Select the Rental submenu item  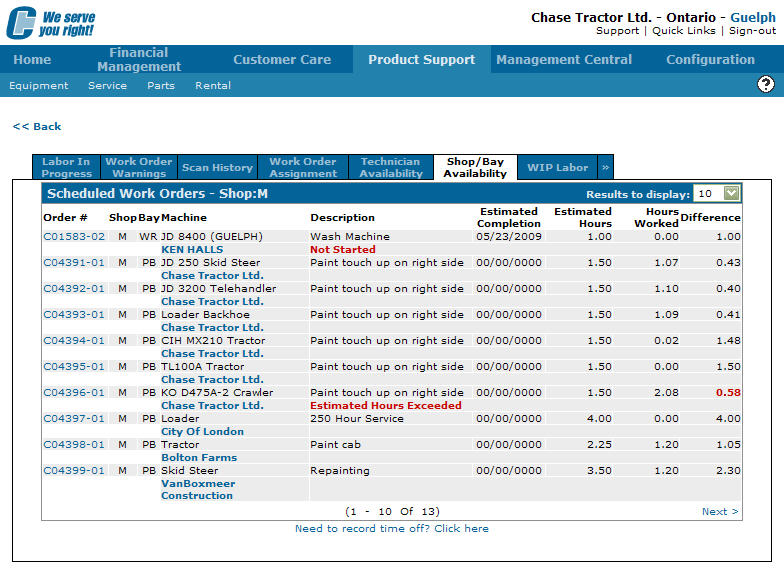click(212, 86)
